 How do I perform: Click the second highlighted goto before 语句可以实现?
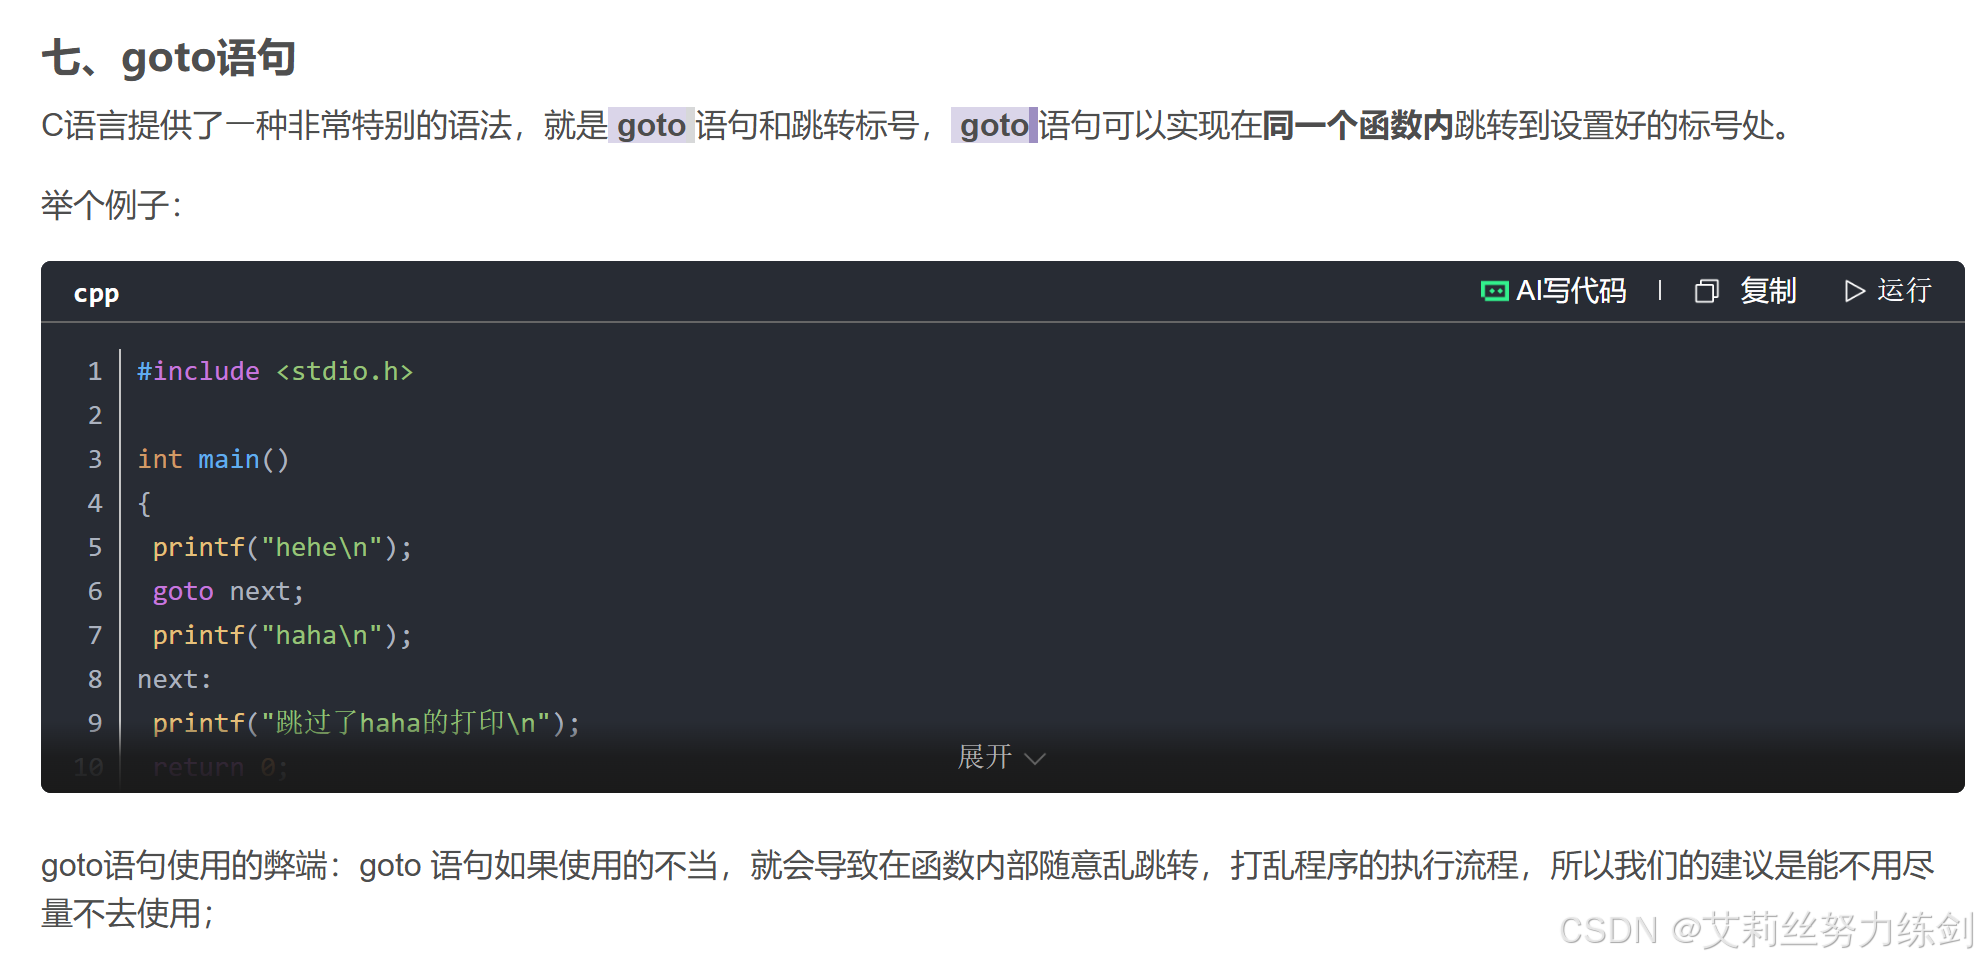tap(994, 125)
